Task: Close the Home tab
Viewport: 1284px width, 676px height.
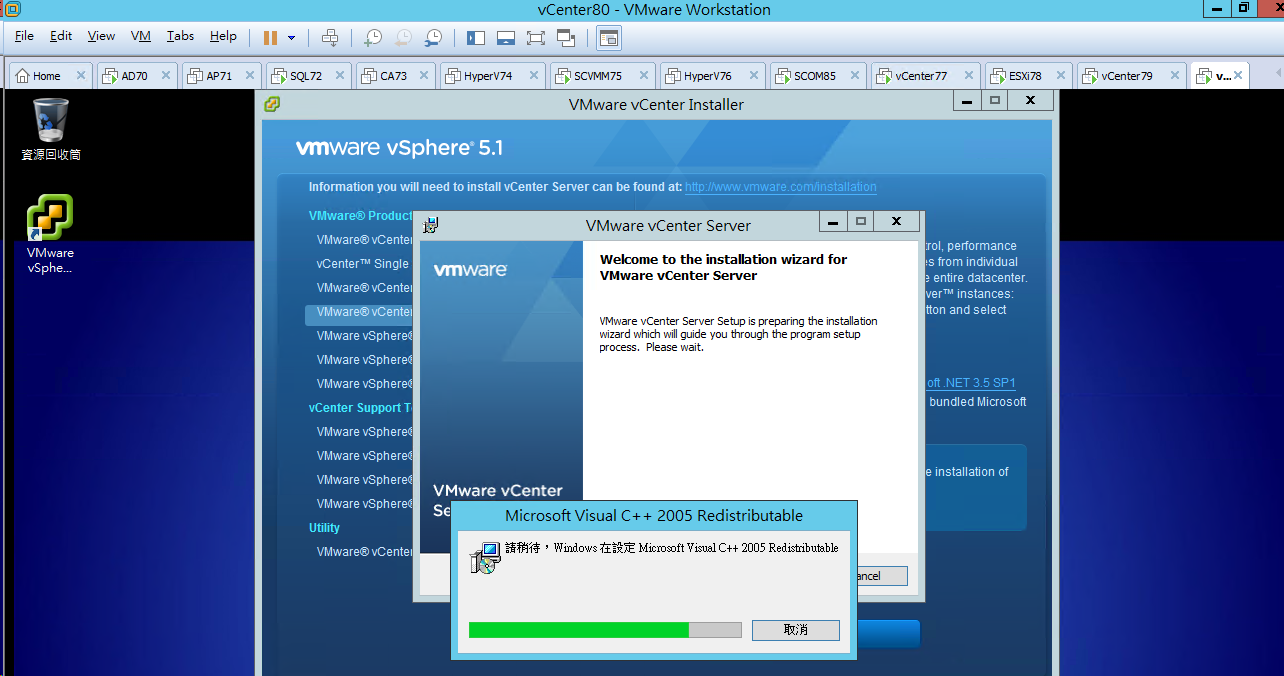Action: pyautogui.click(x=81, y=76)
